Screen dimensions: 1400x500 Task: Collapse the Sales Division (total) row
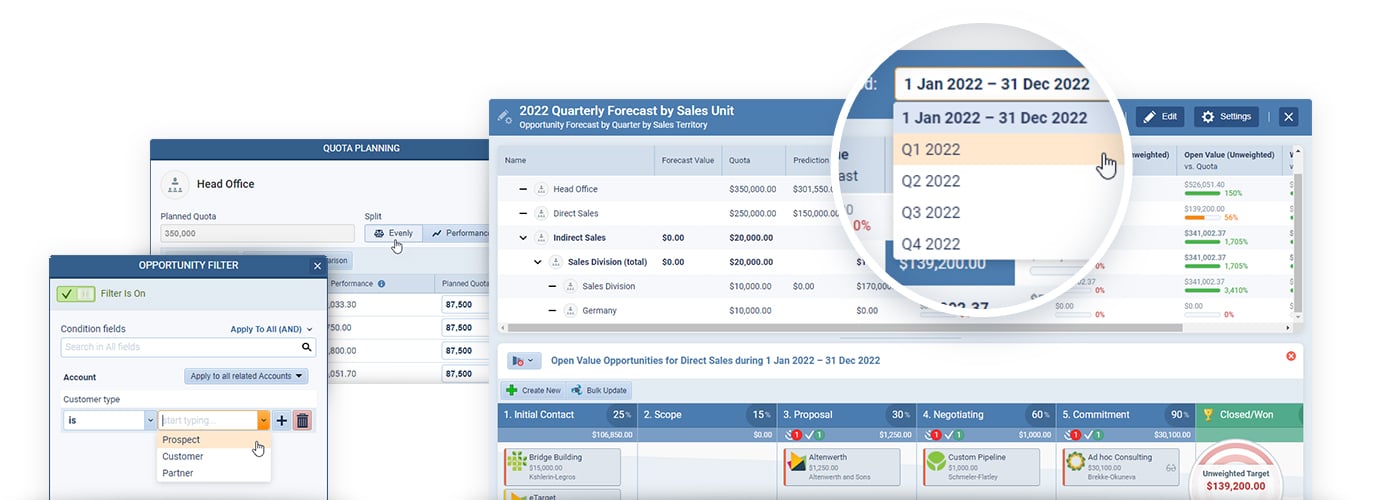[538, 262]
